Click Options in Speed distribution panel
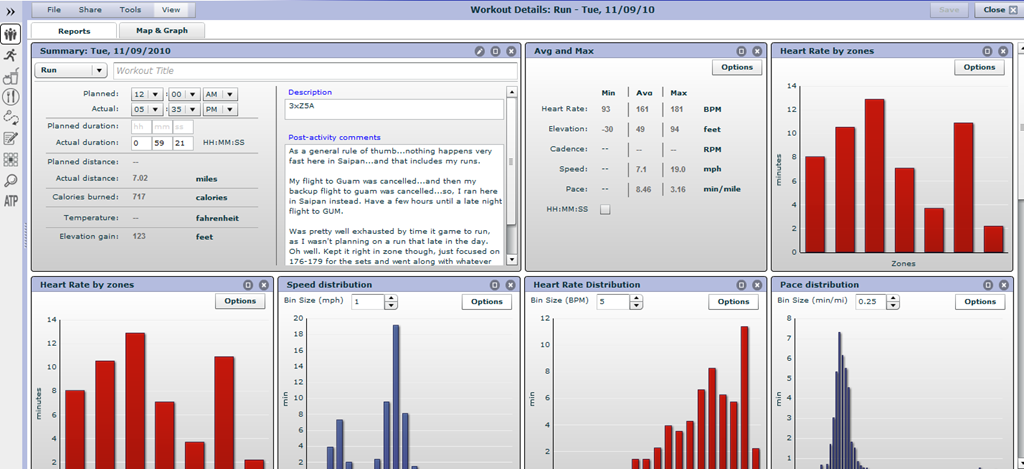The height and width of the screenshot is (469, 1024). (x=487, y=301)
